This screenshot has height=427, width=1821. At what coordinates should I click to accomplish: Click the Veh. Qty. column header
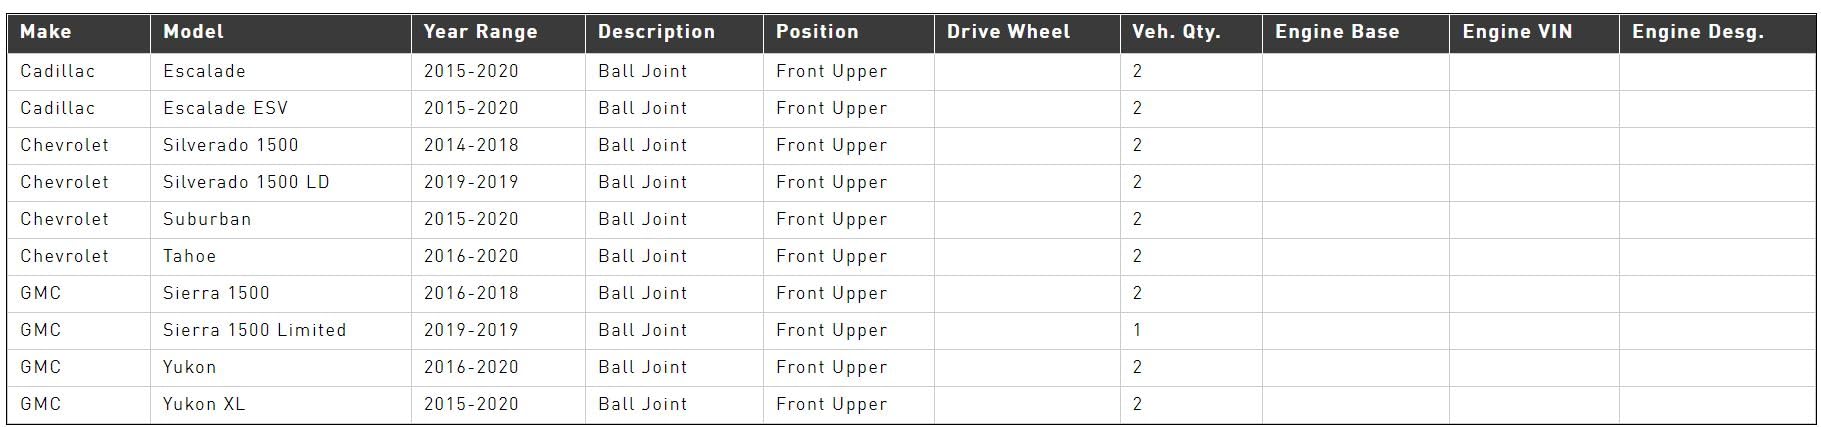coord(1176,32)
